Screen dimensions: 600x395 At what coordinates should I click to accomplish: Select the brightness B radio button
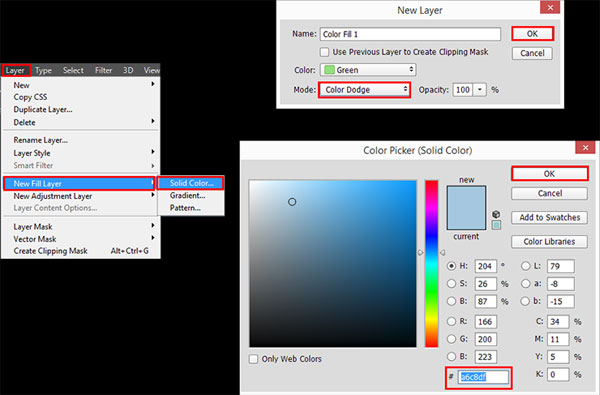[452, 301]
